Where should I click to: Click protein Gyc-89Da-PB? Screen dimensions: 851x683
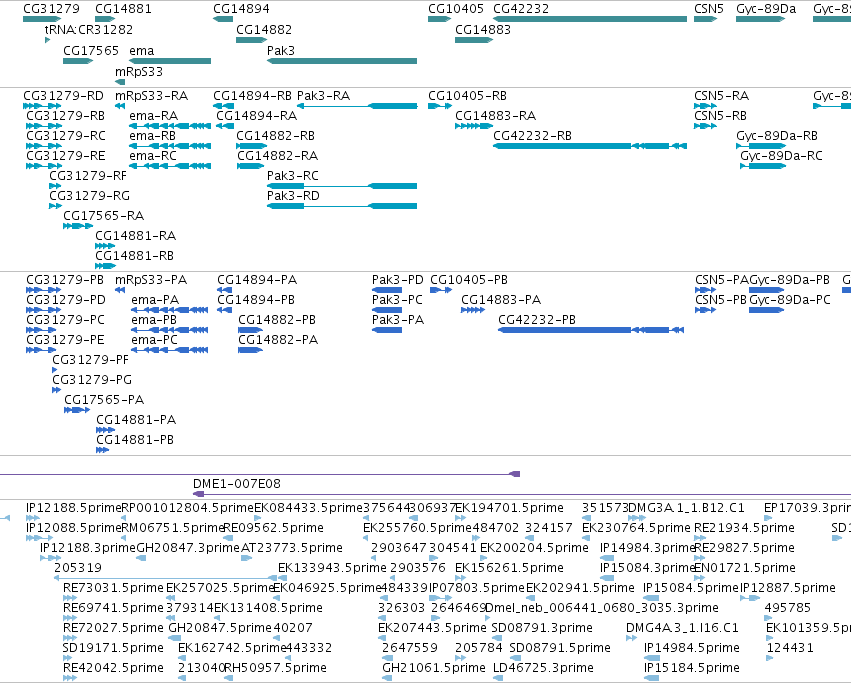pos(766,290)
